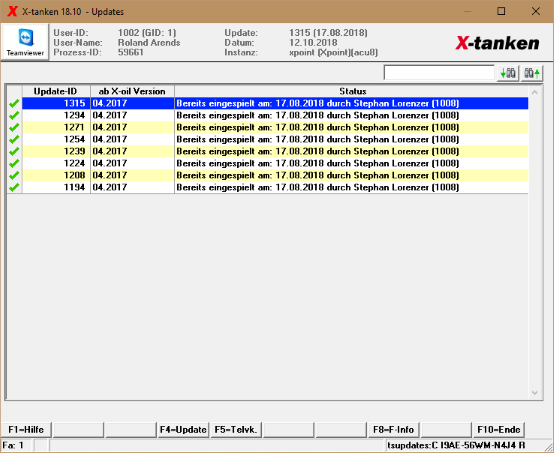Select Update-ID 1315 cell

click(x=56, y=103)
